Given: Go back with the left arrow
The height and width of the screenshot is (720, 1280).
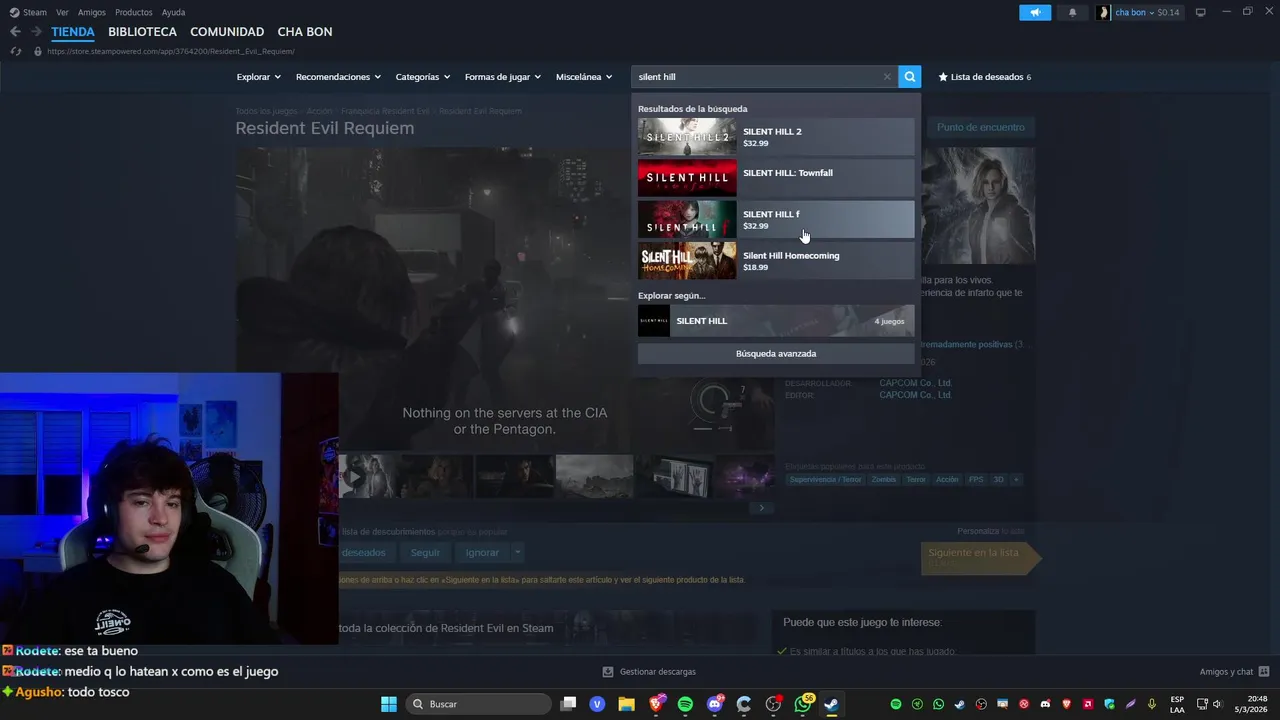Looking at the screenshot, I should click(15, 32).
